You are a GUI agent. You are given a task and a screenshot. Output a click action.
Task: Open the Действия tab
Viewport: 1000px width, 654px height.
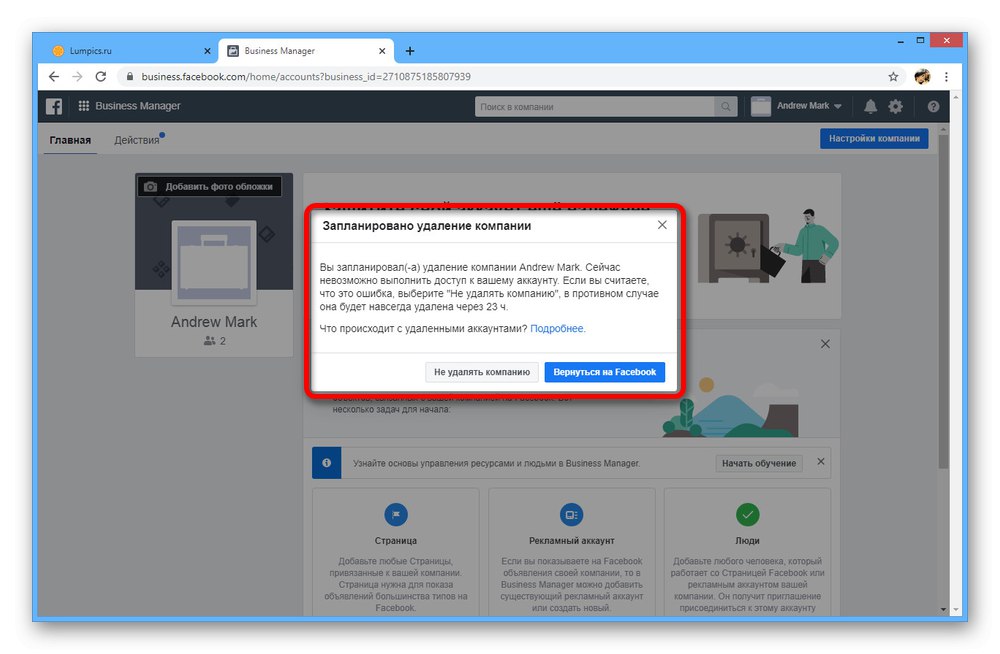click(137, 140)
